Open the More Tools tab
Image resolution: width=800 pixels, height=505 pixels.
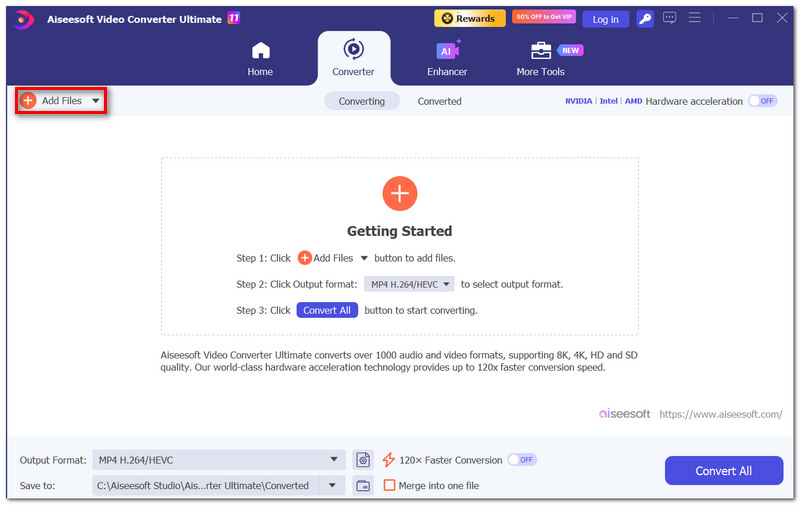[x=540, y=59]
